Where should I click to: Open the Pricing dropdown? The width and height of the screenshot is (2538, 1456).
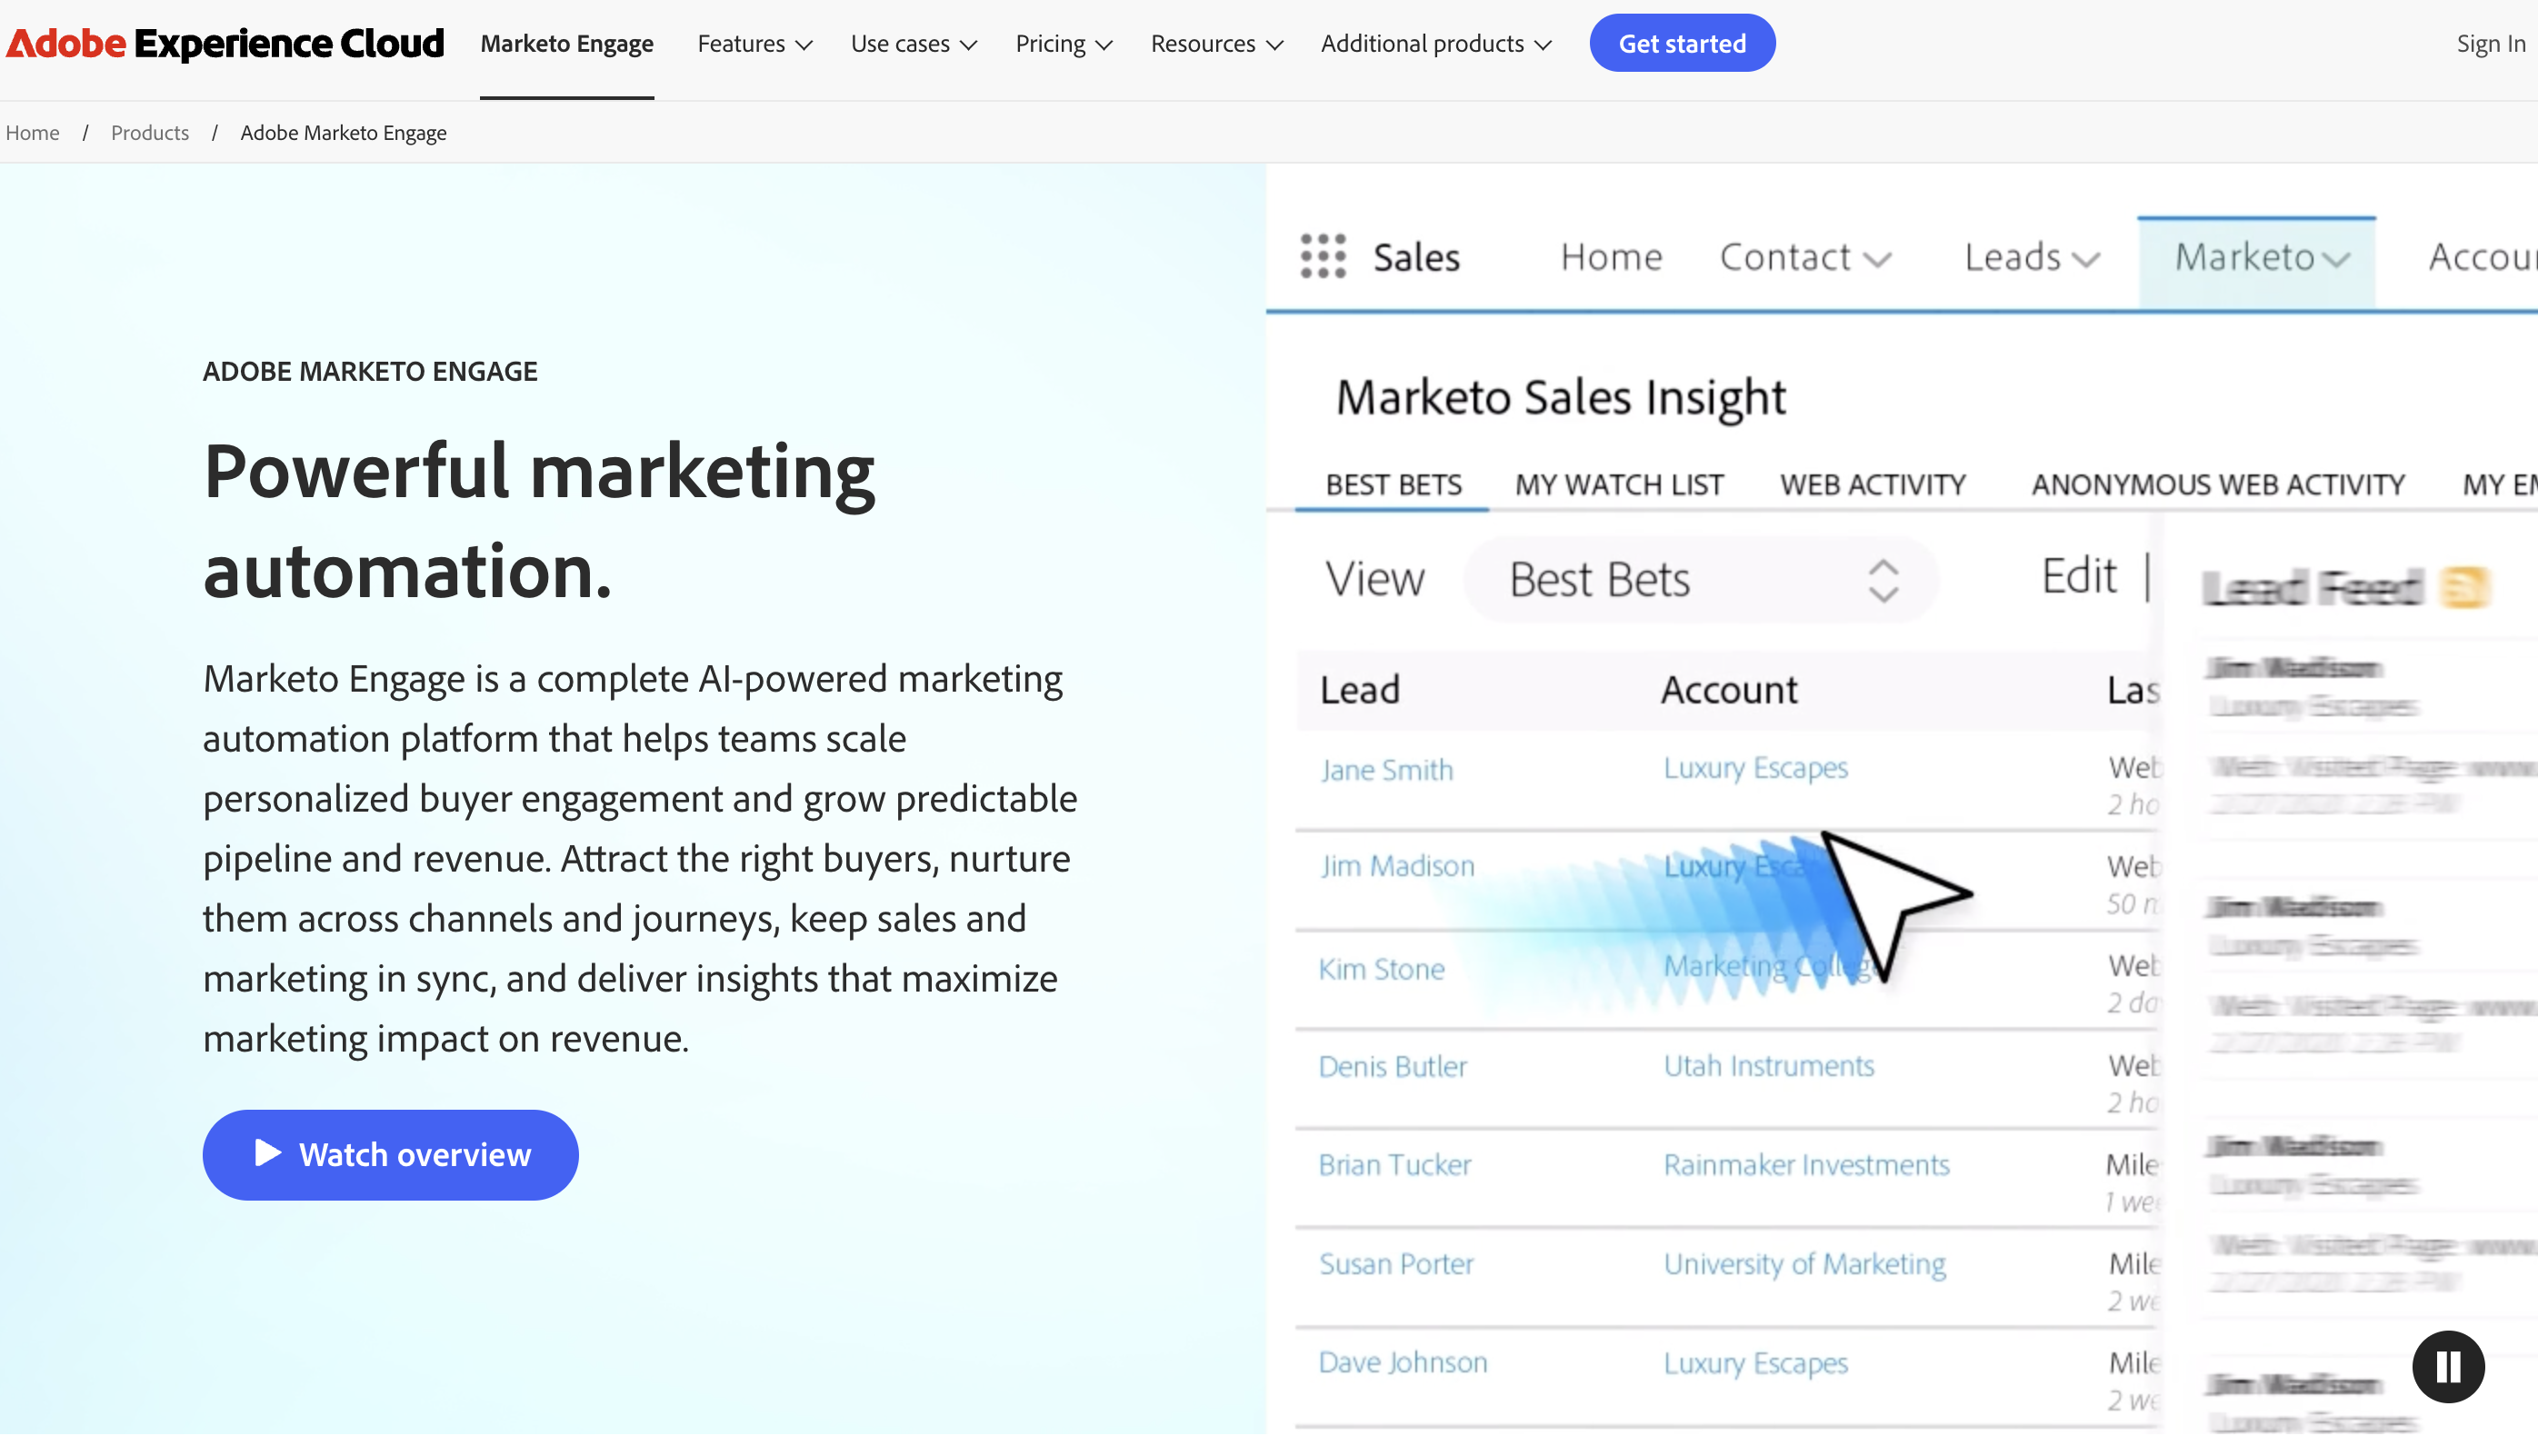(x=1064, y=44)
